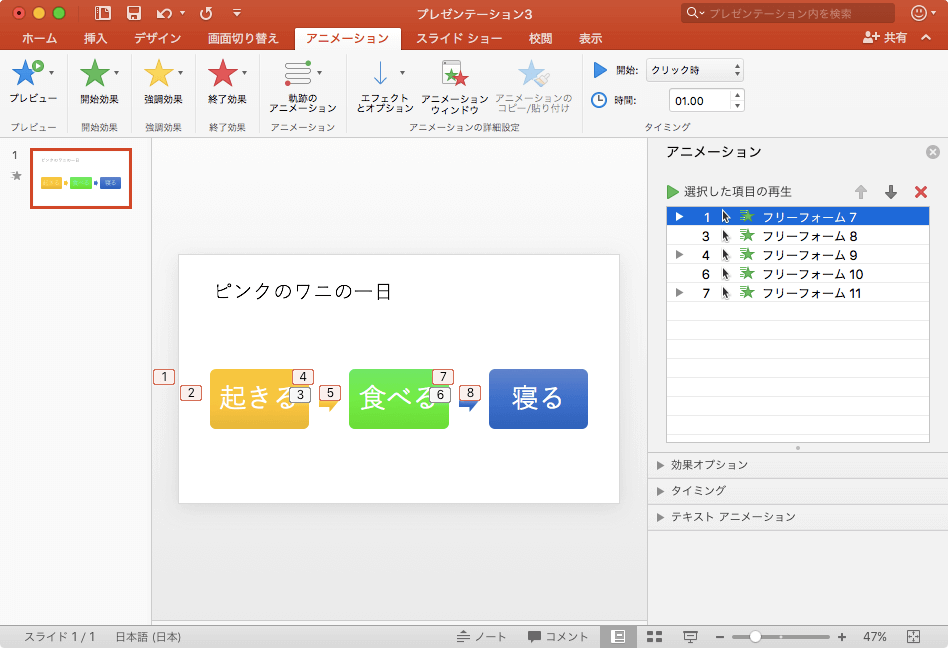Image resolution: width=948 pixels, height=648 pixels.
Task: Open the Transitions tab
Action: 243,38
